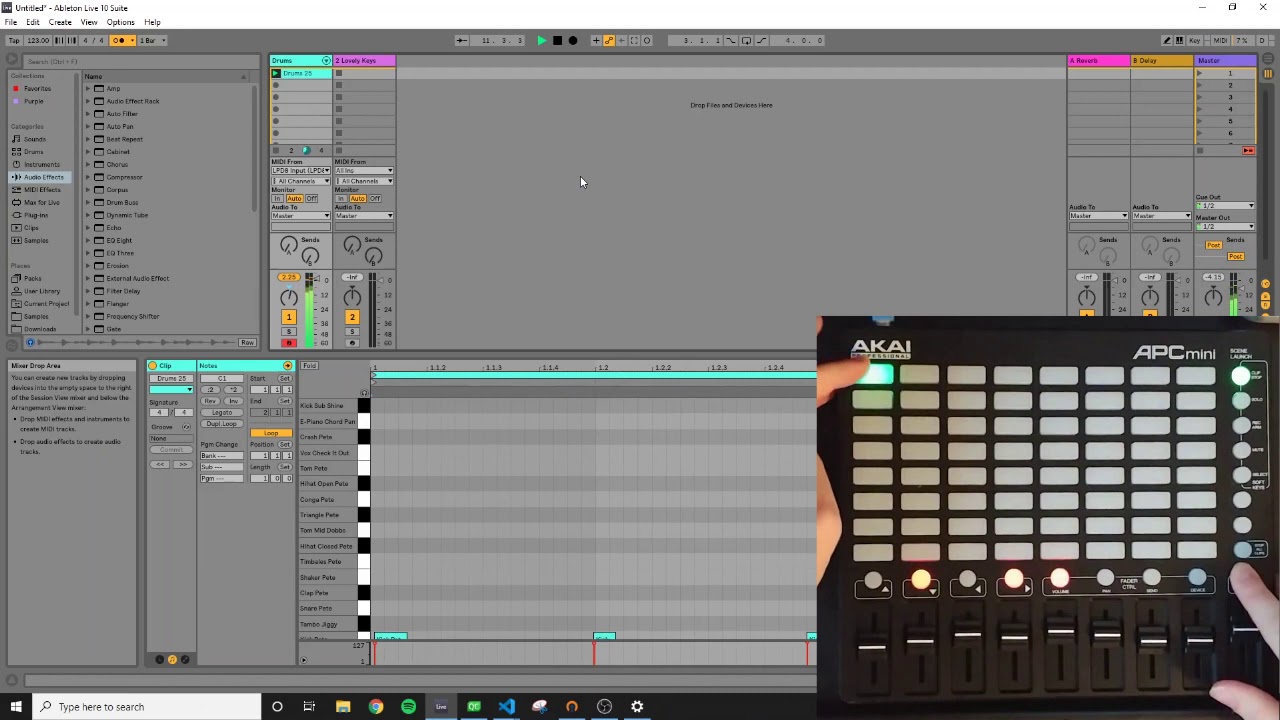Image resolution: width=1280 pixels, height=720 pixels.
Task: Toggle Automation Arm in the transport bar
Action: 608,40
